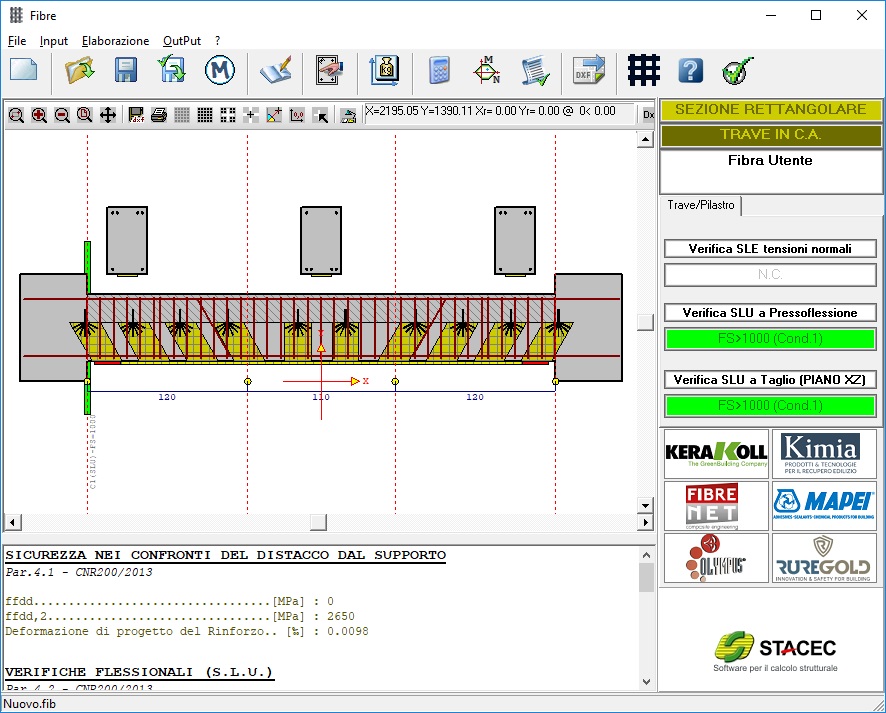
Task: Open the section definition hand icon
Action: [330, 70]
